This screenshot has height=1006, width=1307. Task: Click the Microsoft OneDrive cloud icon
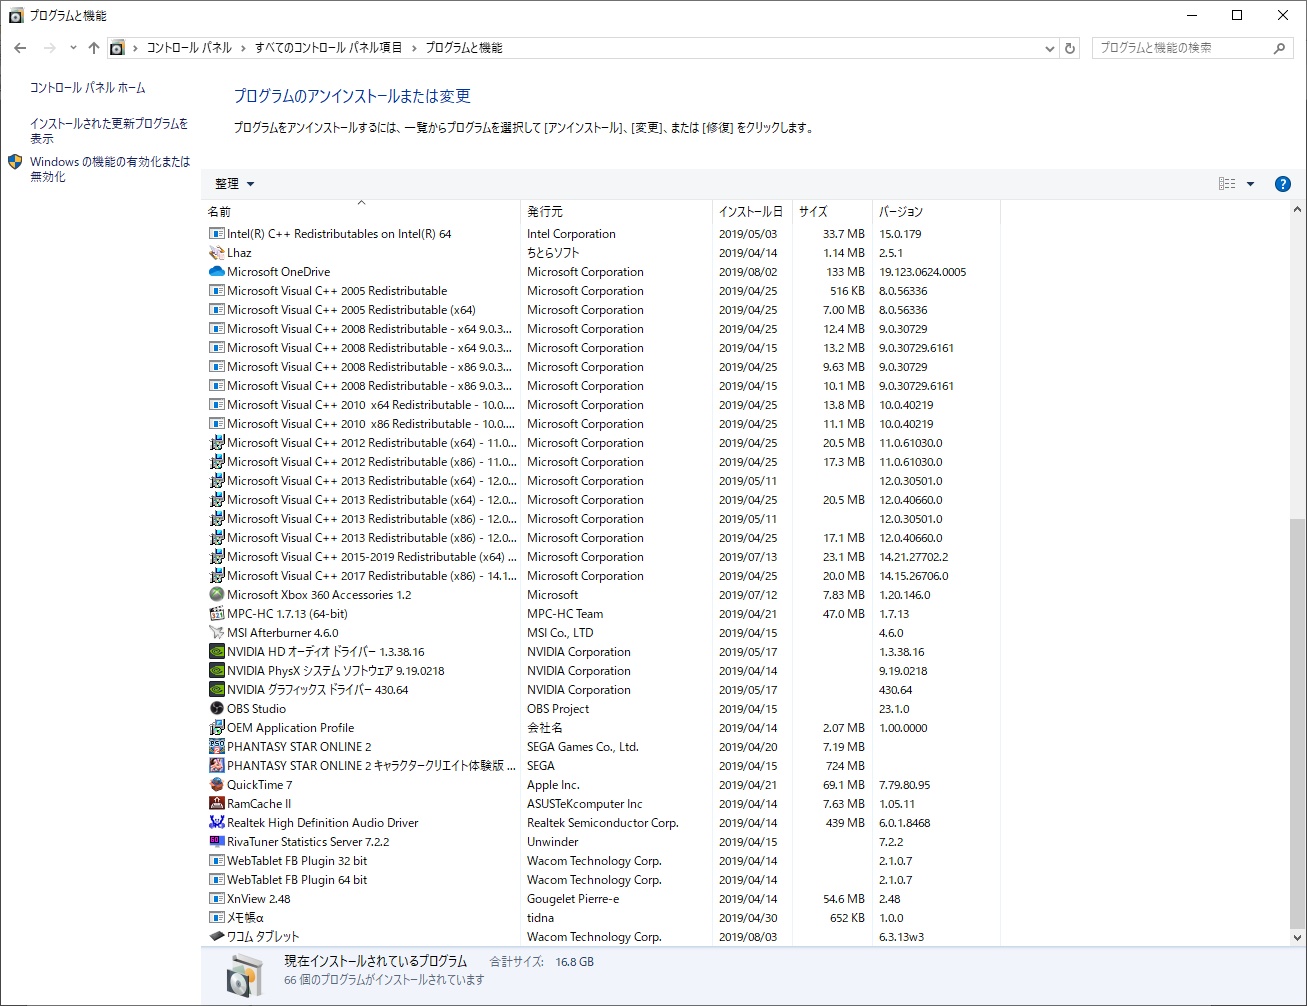click(217, 272)
